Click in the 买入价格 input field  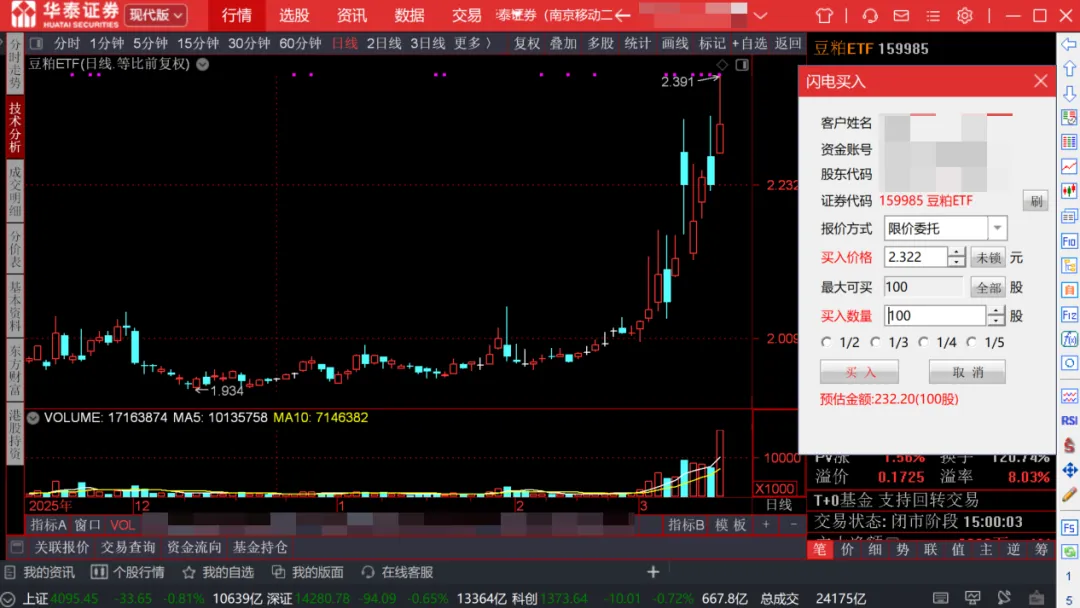coord(916,257)
